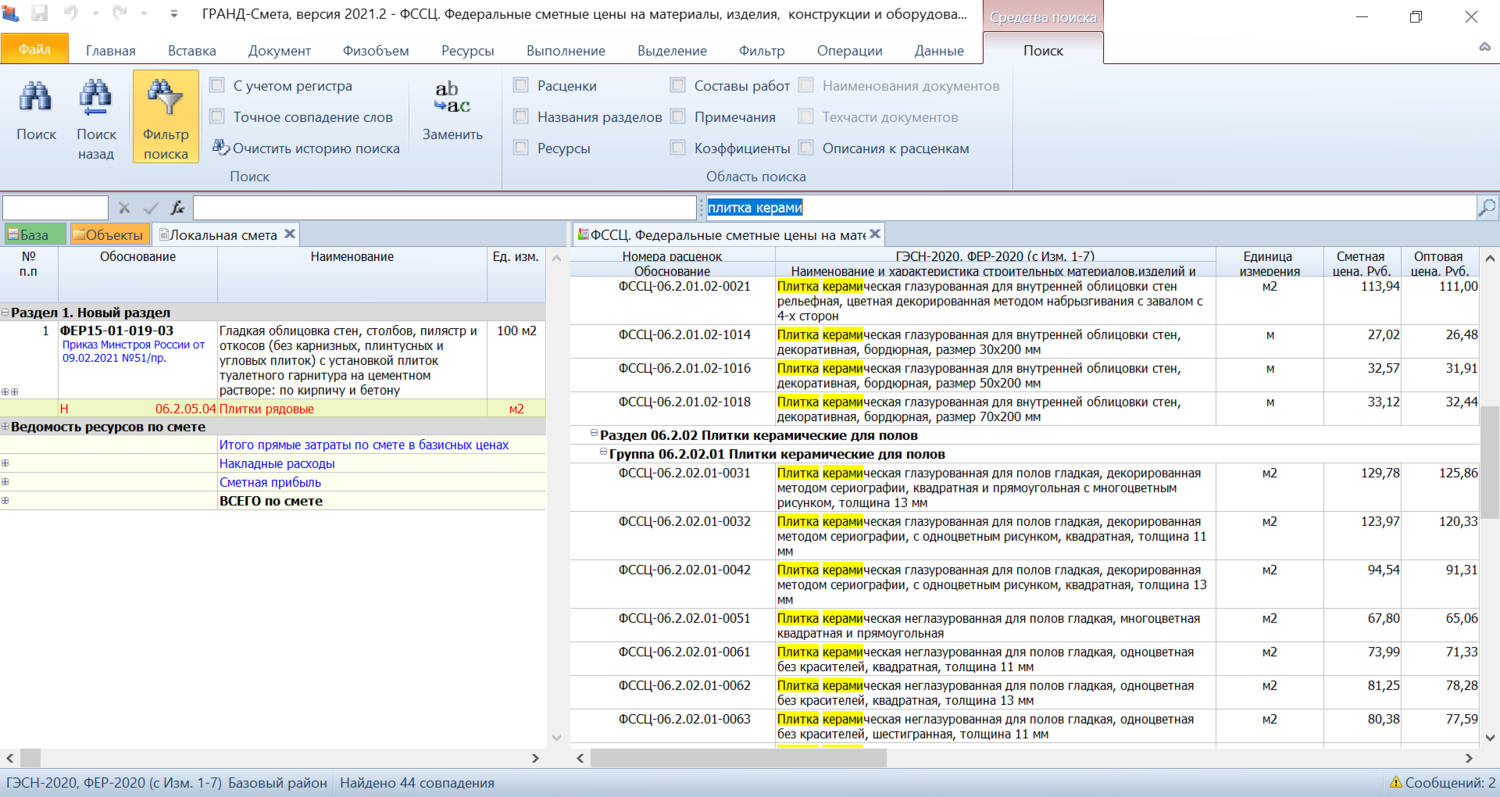Click the right panel vertical scrollbar thumb
1500x797 pixels.
coord(1489,460)
